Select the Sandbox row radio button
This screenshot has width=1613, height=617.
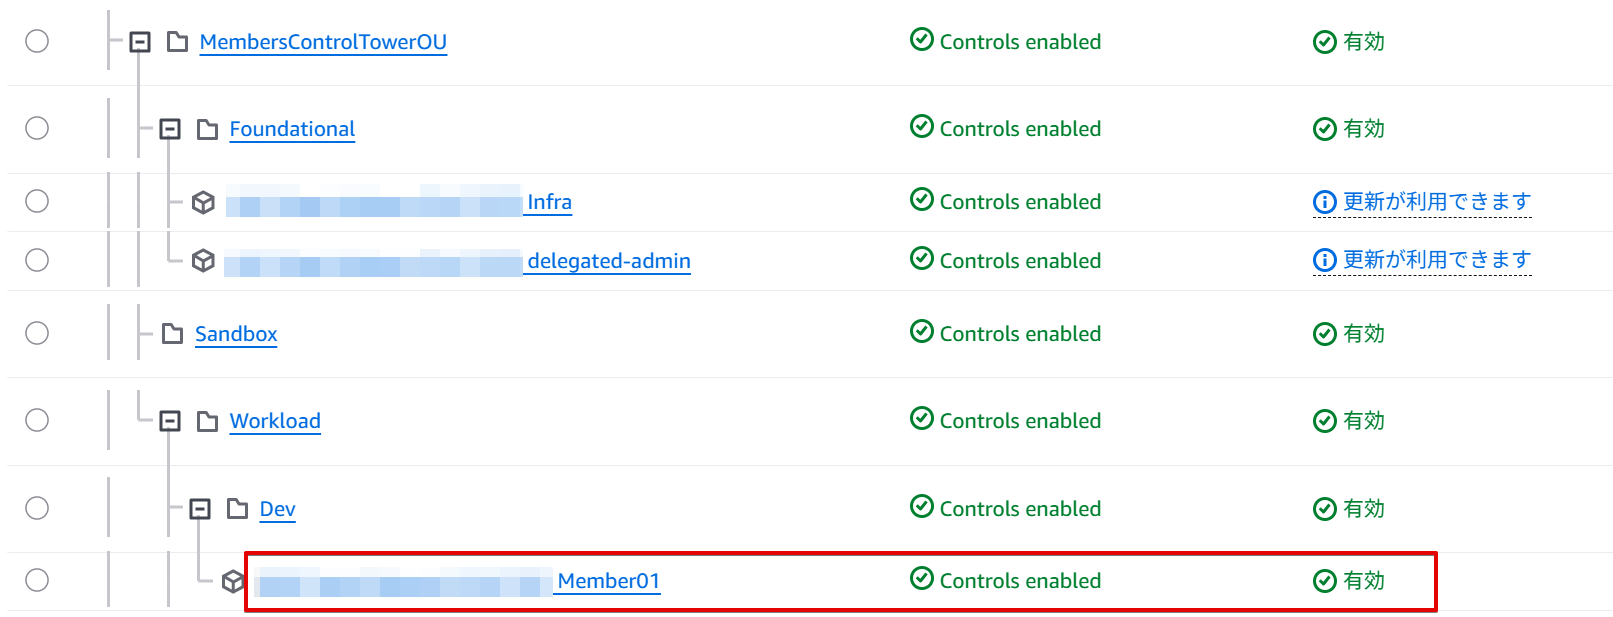[x=37, y=333]
